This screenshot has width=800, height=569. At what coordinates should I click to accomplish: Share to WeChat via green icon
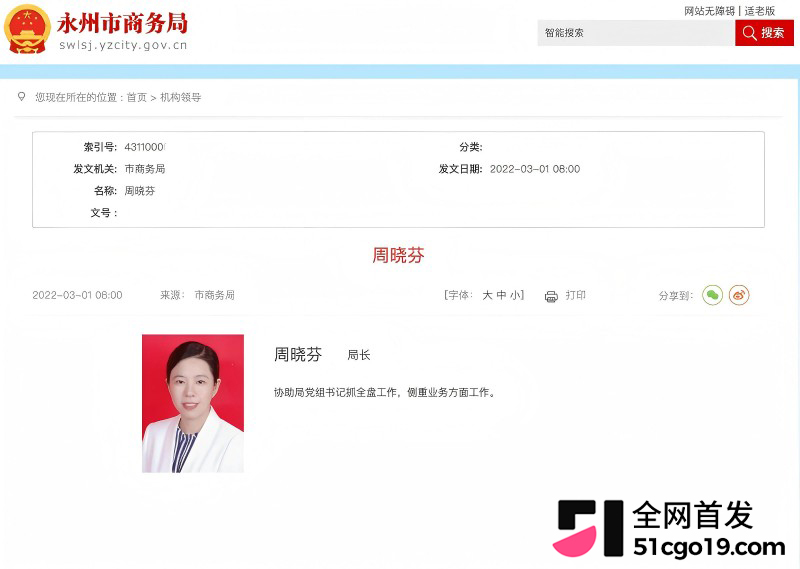point(712,295)
